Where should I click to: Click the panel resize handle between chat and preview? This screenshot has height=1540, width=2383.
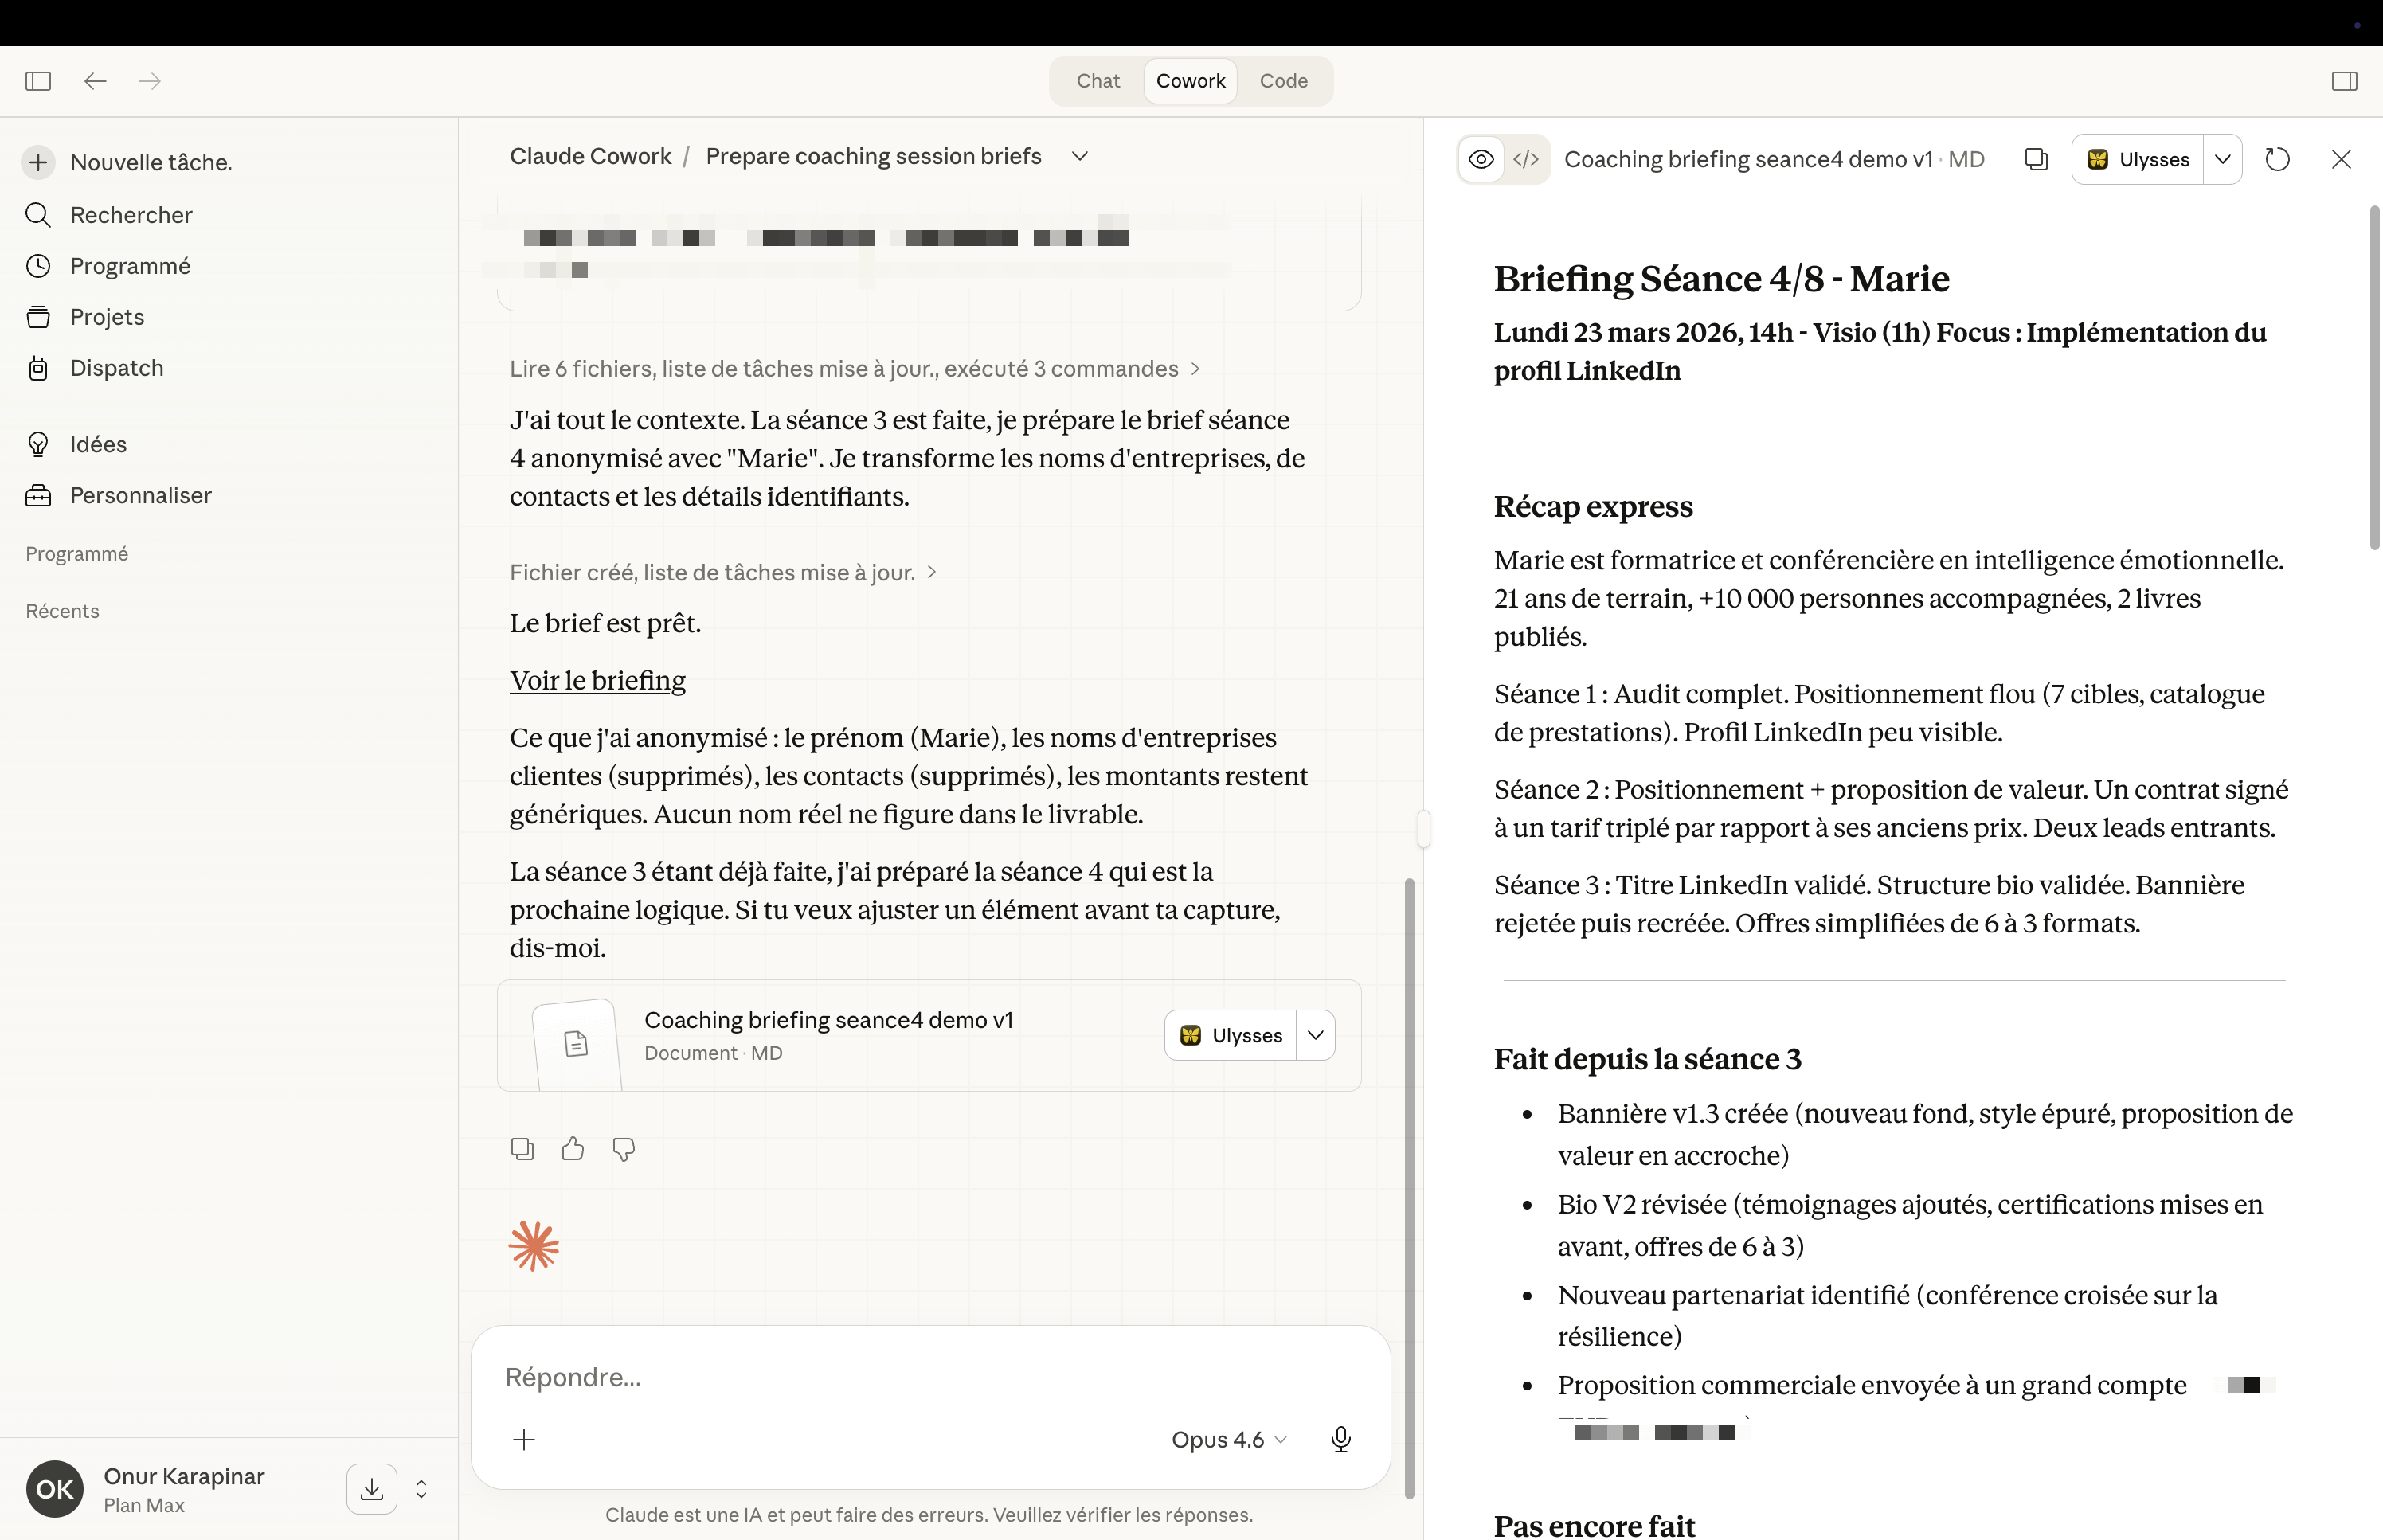click(x=1424, y=830)
